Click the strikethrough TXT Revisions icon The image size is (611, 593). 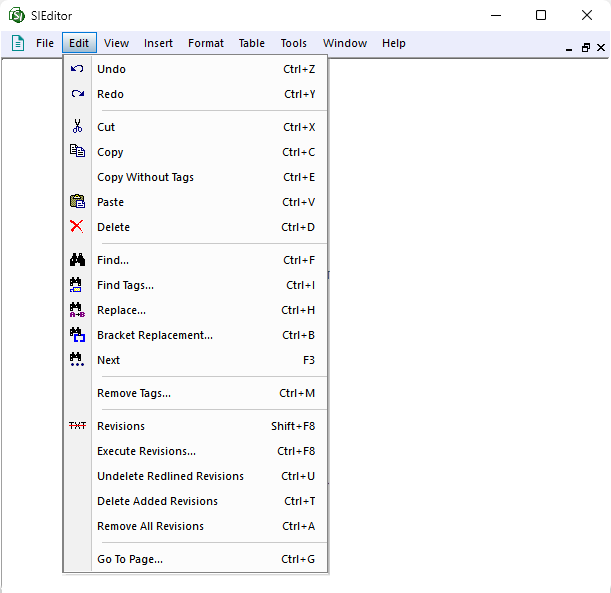[x=77, y=425]
